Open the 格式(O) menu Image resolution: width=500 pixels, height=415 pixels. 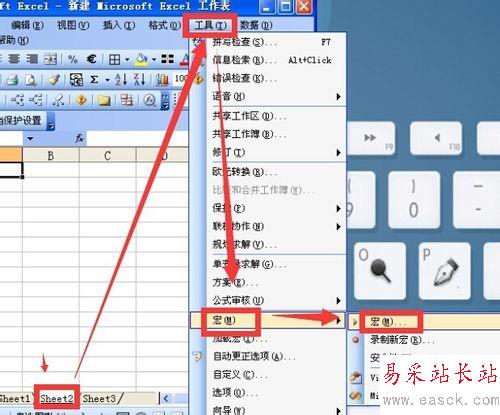[x=164, y=25]
